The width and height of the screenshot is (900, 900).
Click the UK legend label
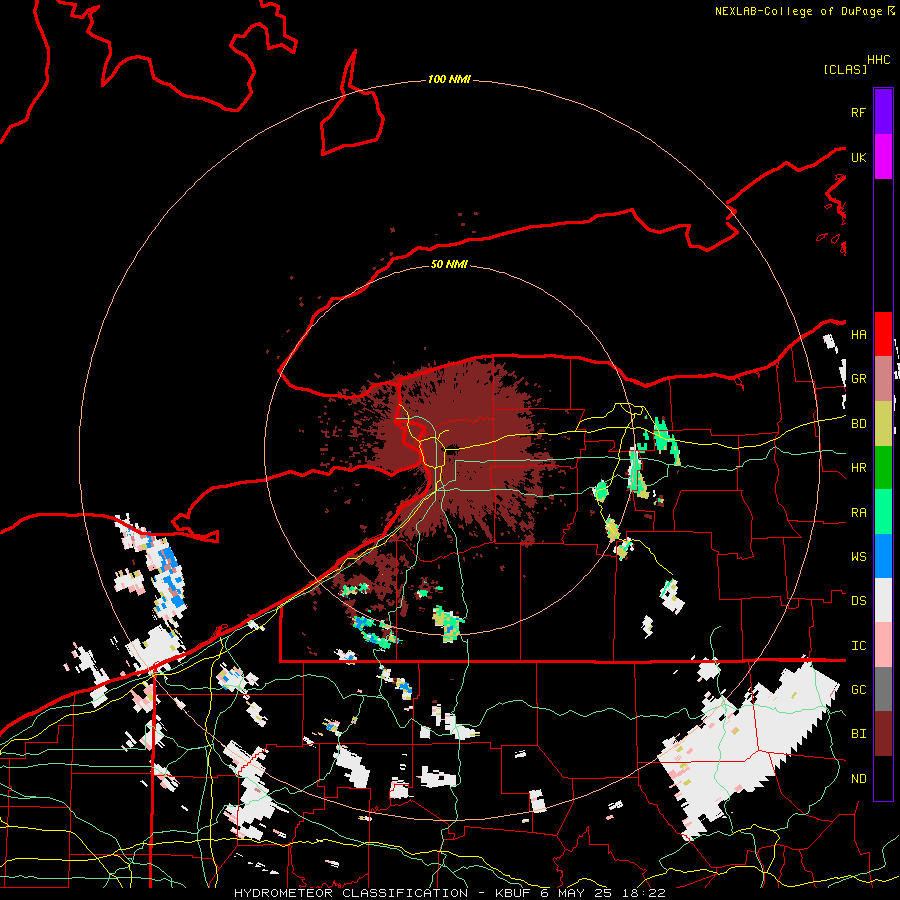[858, 157]
